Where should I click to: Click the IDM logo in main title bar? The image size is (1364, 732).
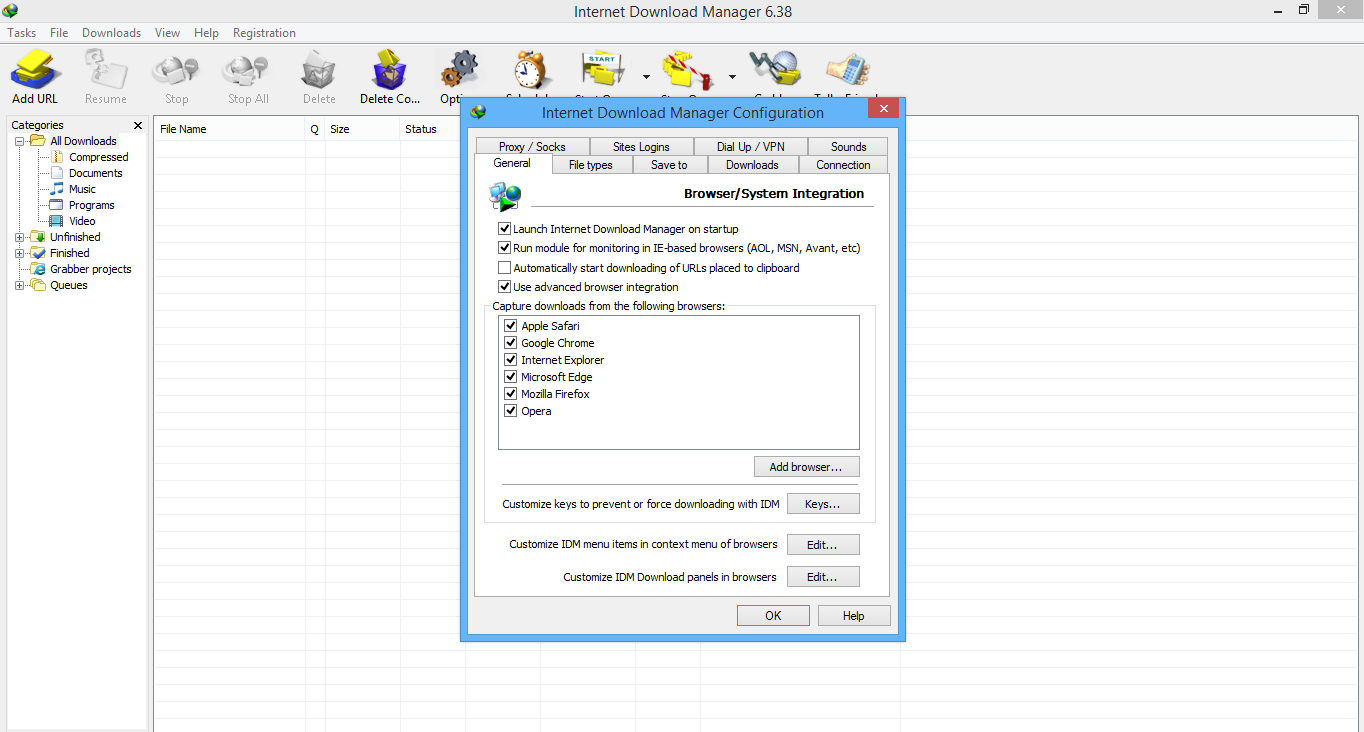[10, 11]
